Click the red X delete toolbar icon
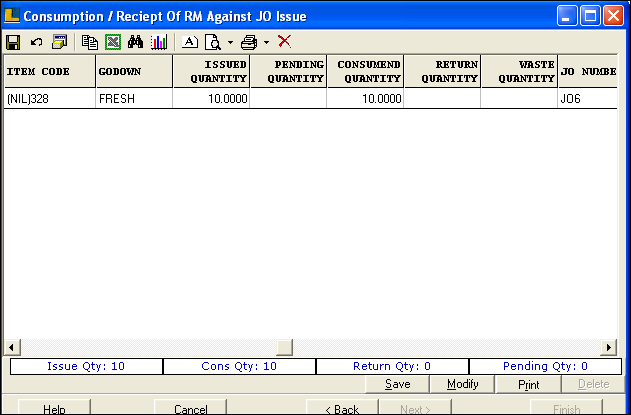 284,42
